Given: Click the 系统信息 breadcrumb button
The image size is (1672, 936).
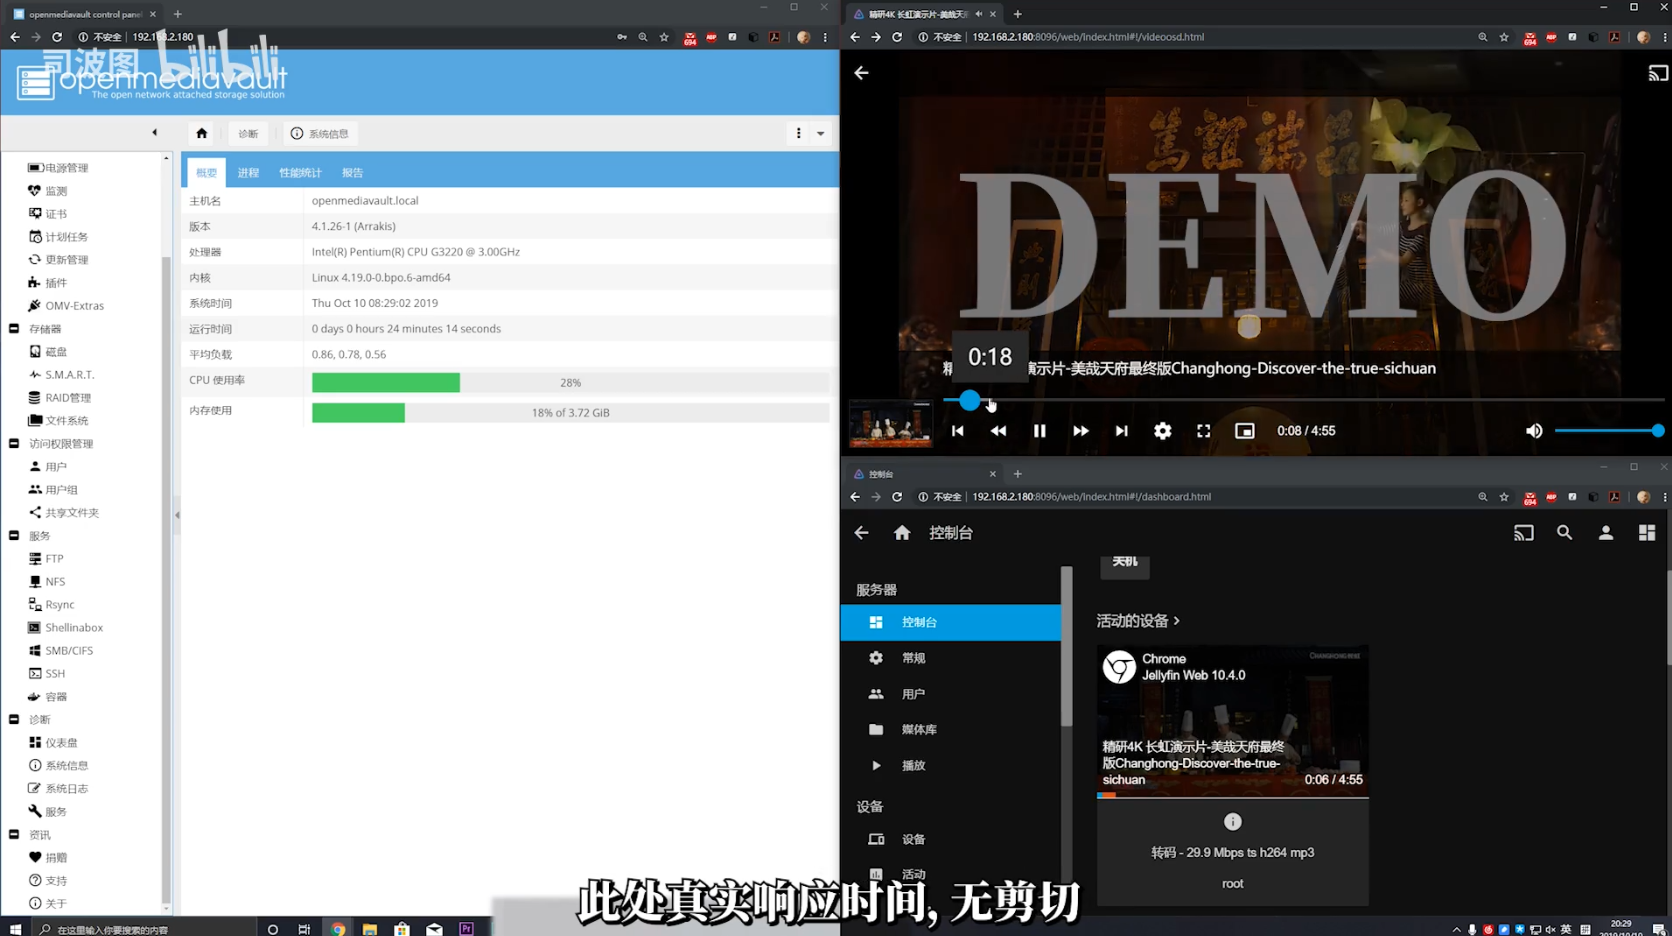Looking at the screenshot, I should (320, 134).
